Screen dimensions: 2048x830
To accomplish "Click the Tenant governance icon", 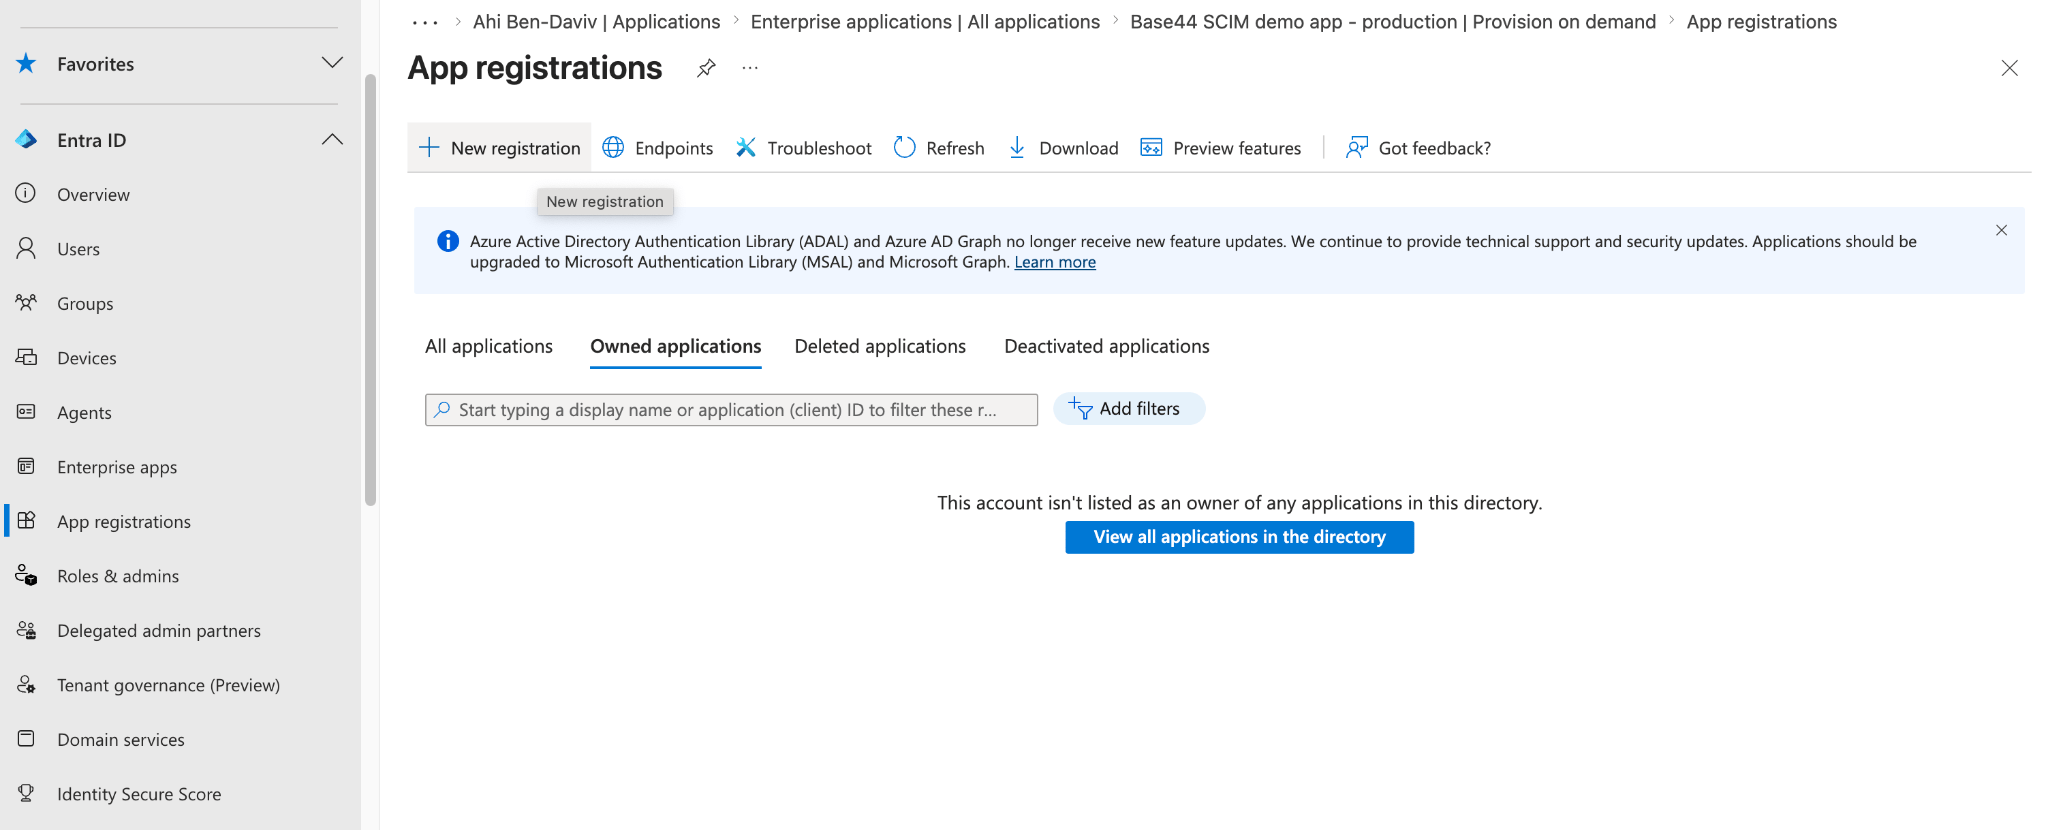I will pyautogui.click(x=26, y=685).
